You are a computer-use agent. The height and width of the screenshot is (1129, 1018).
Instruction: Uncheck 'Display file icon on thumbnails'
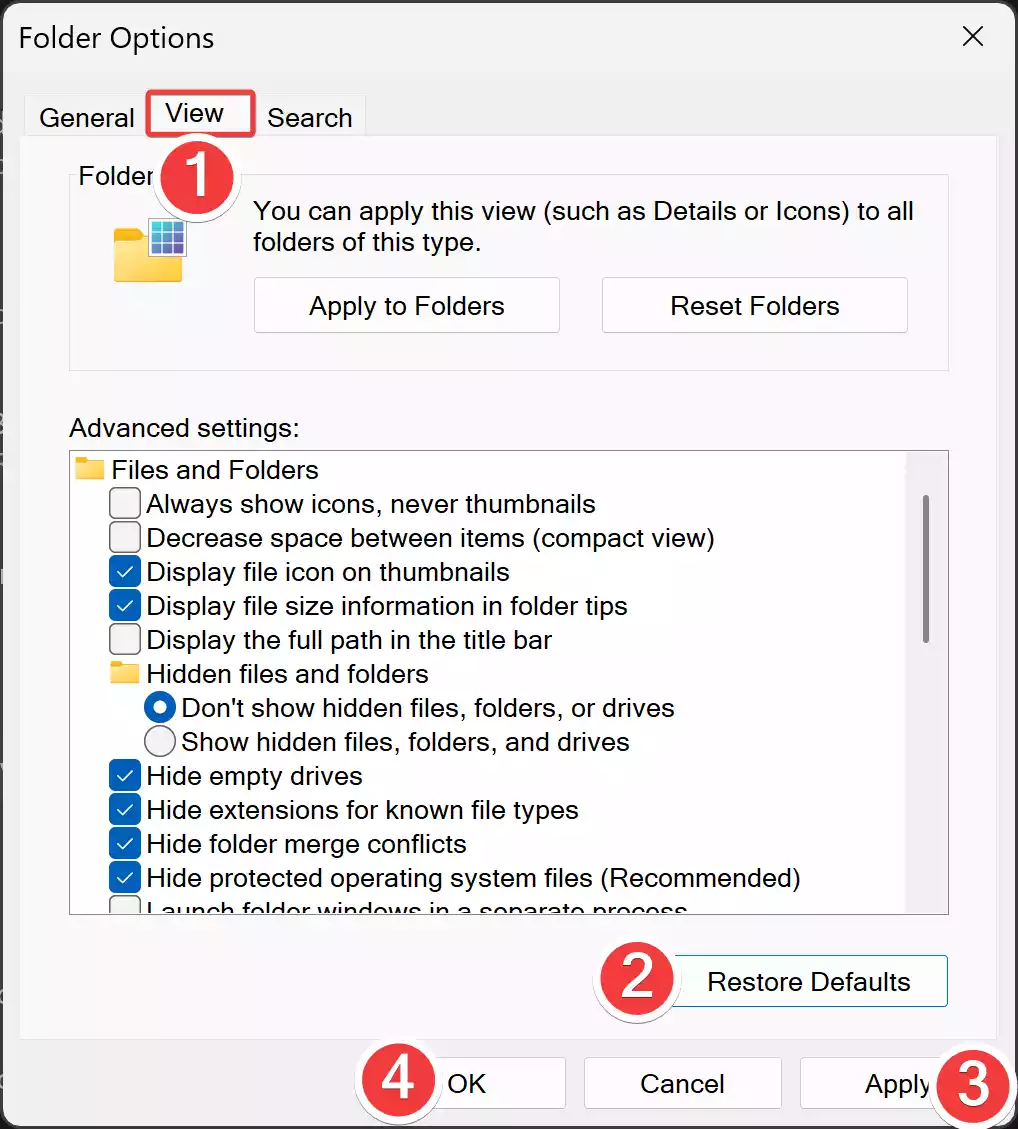tap(124, 571)
